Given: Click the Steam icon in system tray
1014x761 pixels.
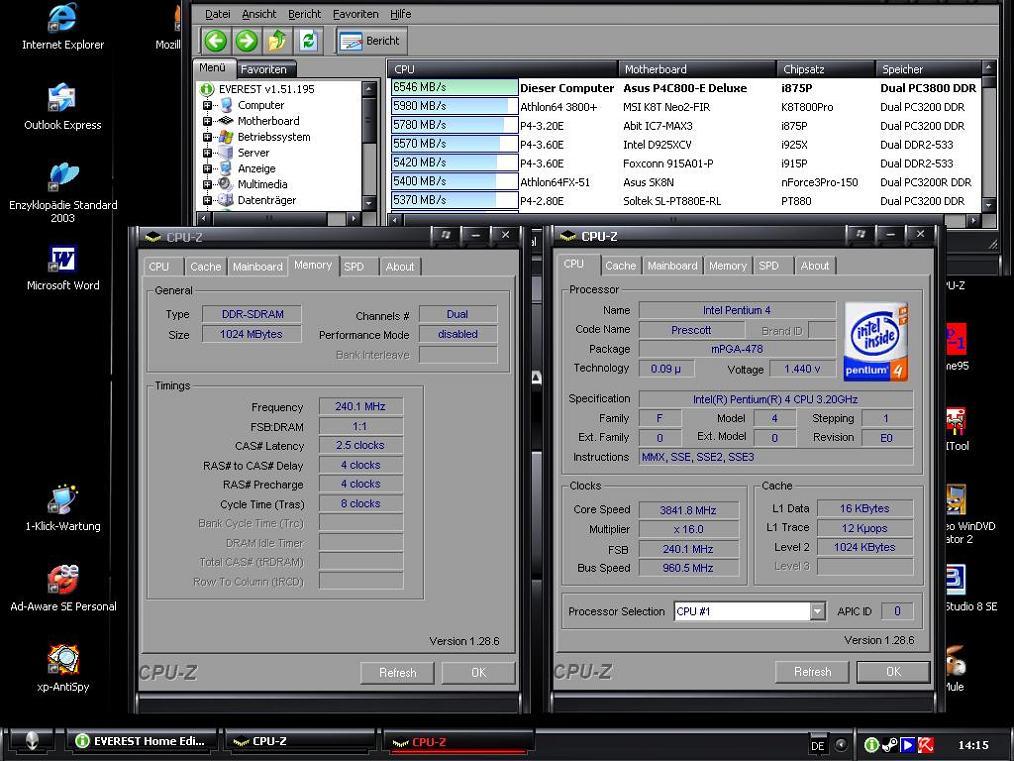Looking at the screenshot, I should [x=889, y=745].
